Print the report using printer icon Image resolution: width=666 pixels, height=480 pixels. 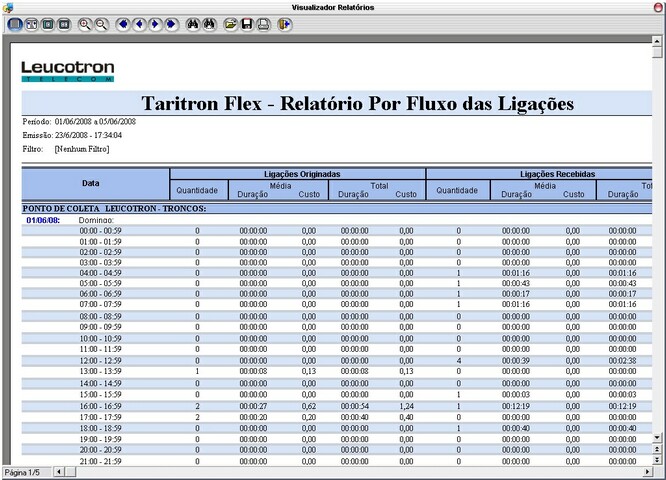(x=263, y=24)
